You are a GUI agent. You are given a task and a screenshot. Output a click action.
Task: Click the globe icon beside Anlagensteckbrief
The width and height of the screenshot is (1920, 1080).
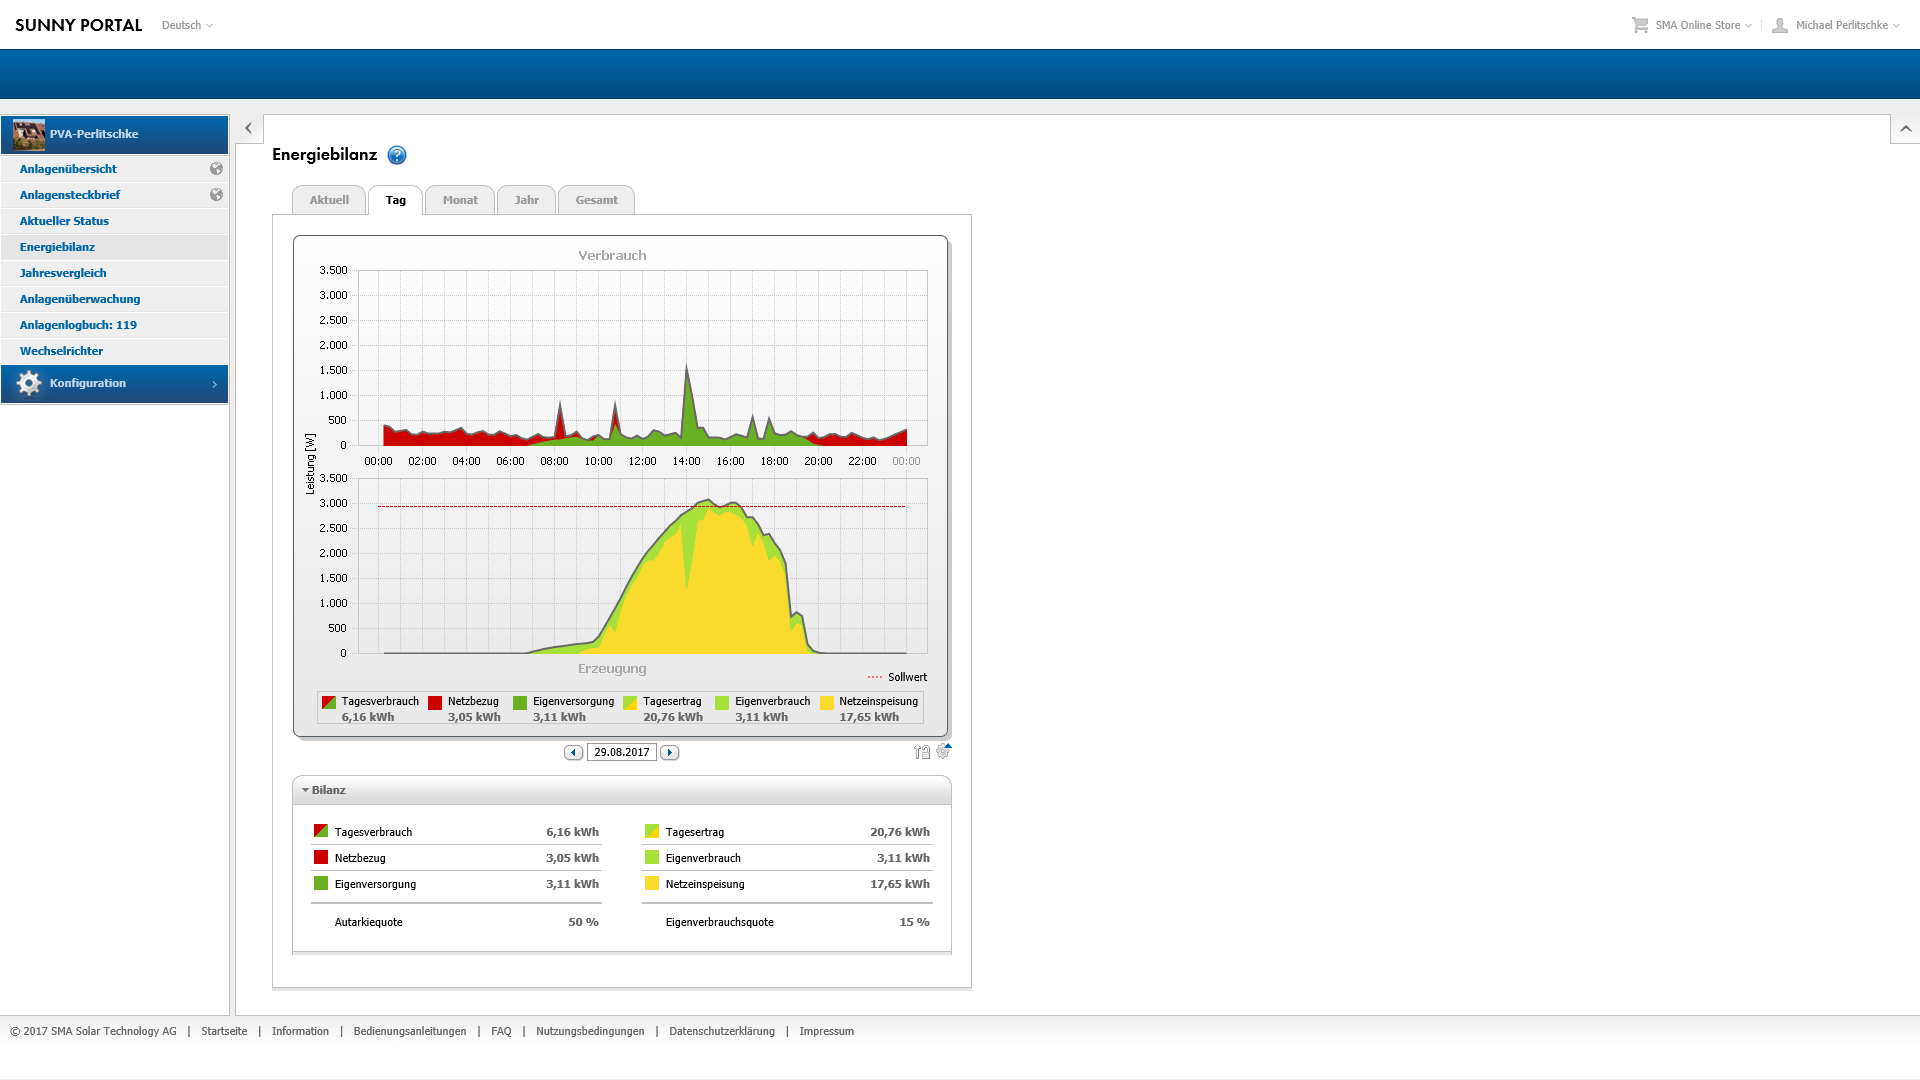216,195
